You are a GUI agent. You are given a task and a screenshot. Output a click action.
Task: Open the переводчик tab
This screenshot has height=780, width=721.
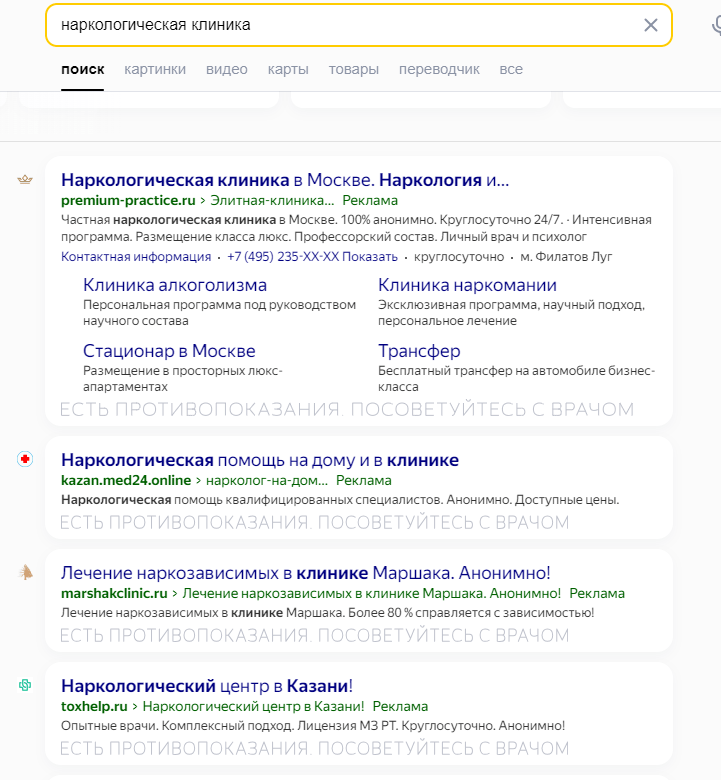point(439,69)
